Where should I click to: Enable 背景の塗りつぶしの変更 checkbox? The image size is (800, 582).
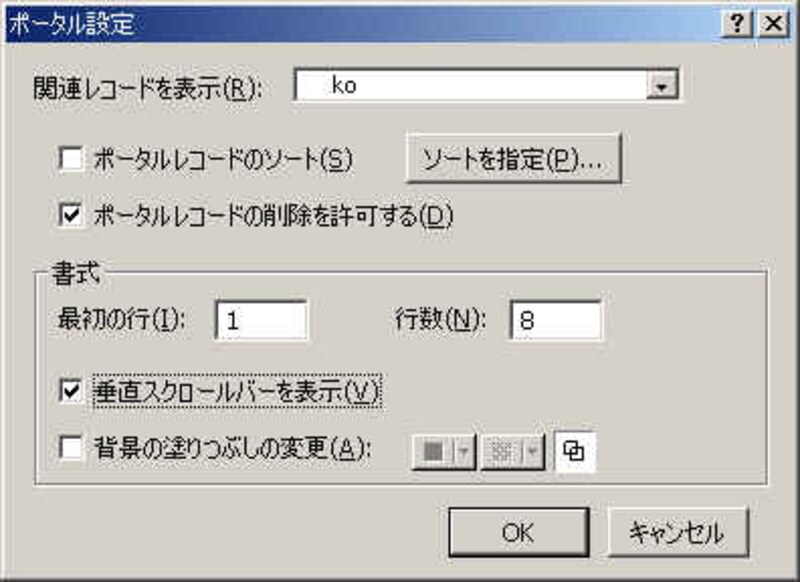(x=70, y=449)
